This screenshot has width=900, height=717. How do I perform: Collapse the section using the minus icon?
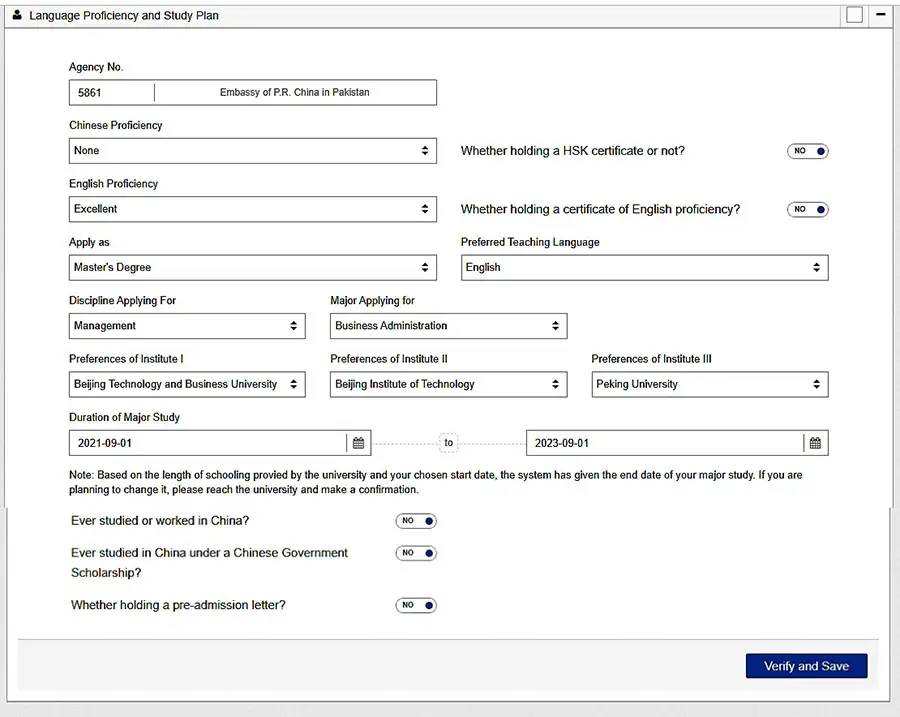(881, 15)
